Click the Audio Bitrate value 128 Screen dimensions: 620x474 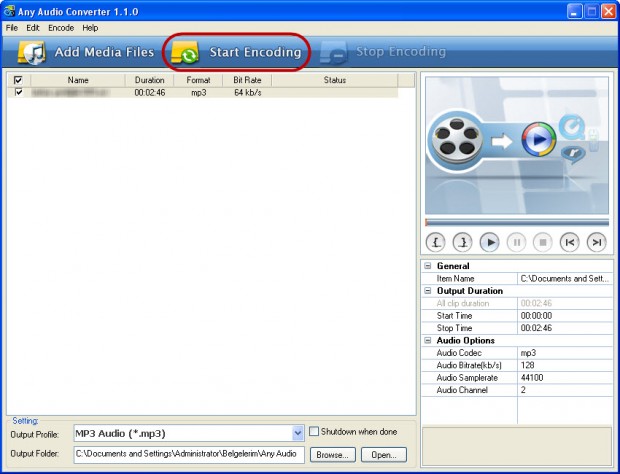(527, 365)
